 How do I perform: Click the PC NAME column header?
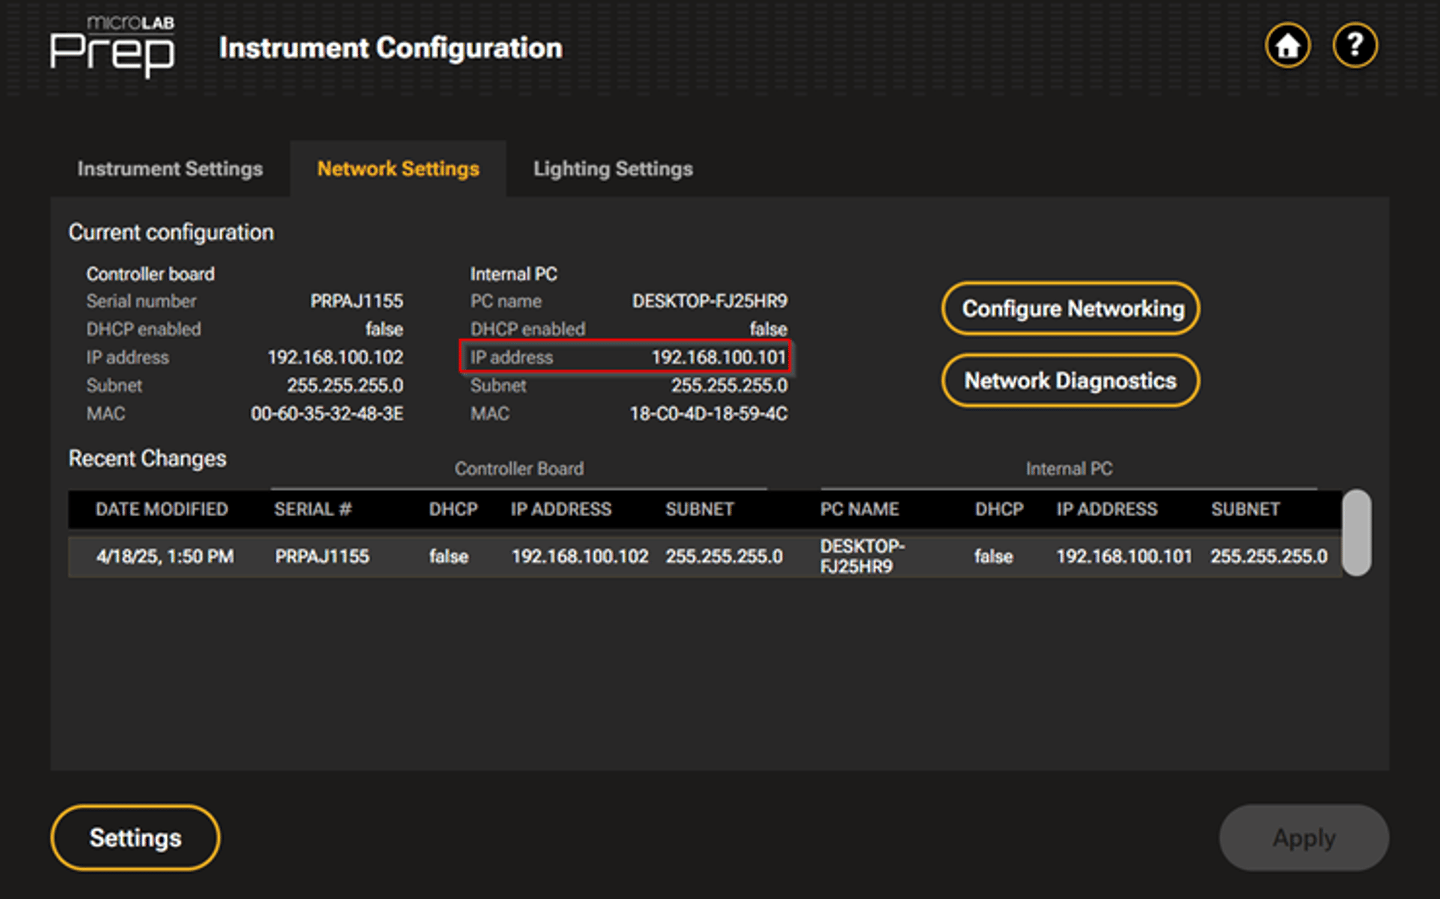860,509
